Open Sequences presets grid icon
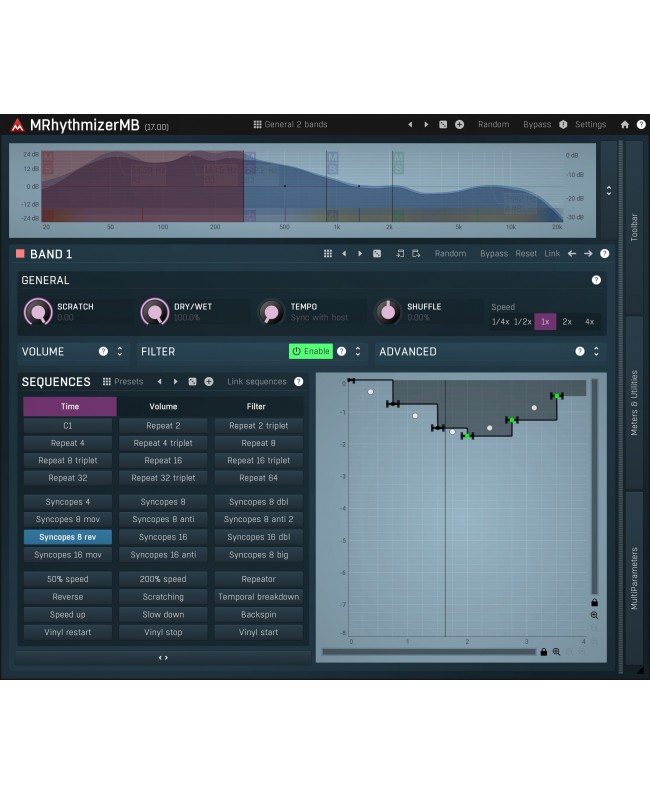The height and width of the screenshot is (794, 650). point(106,382)
